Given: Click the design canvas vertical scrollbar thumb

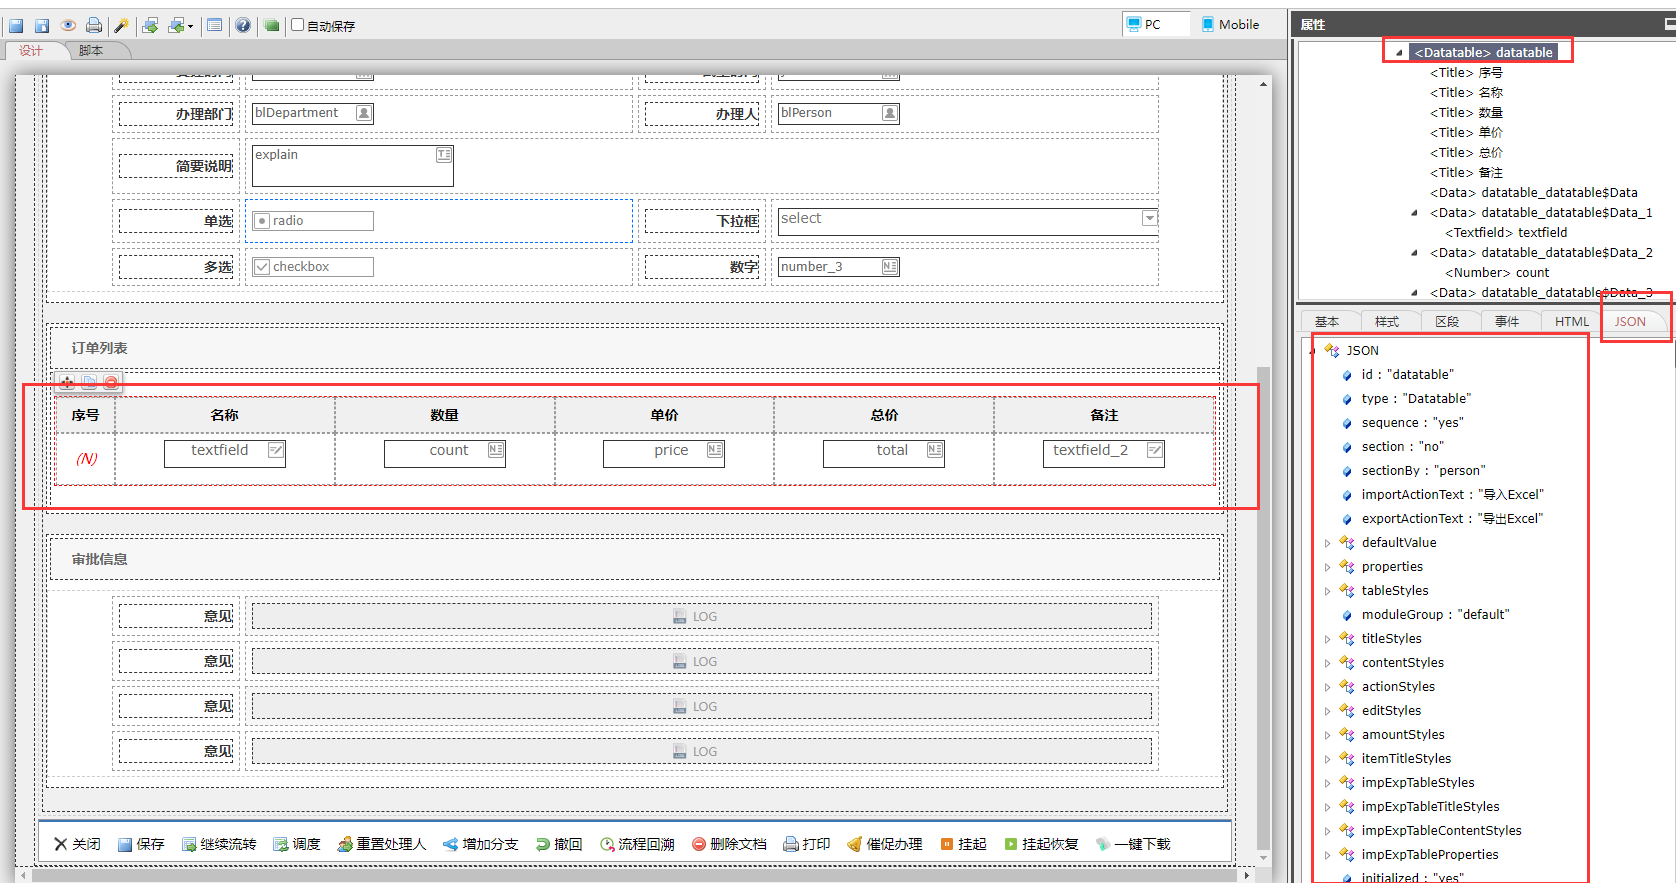Looking at the screenshot, I should [1263, 607].
